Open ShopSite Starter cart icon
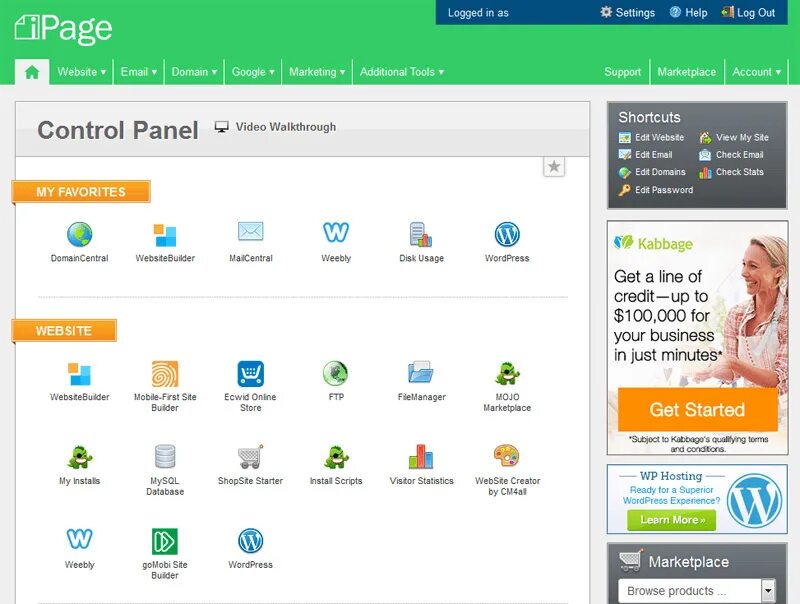Image resolution: width=800 pixels, height=604 pixels. point(251,457)
